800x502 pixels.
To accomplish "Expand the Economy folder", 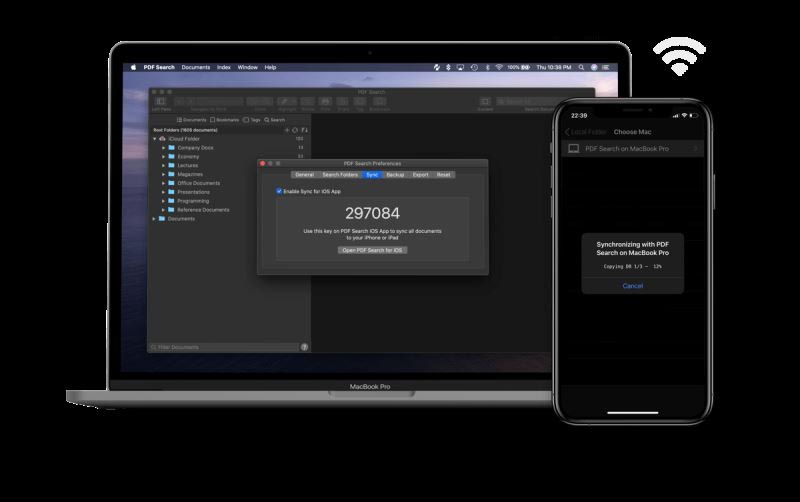I will tap(163, 157).
